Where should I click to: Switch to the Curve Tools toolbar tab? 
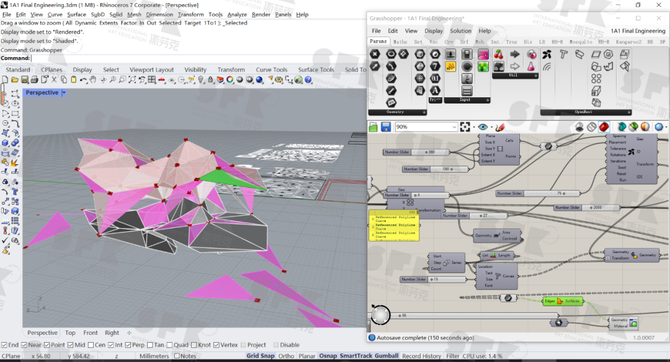[x=271, y=70]
